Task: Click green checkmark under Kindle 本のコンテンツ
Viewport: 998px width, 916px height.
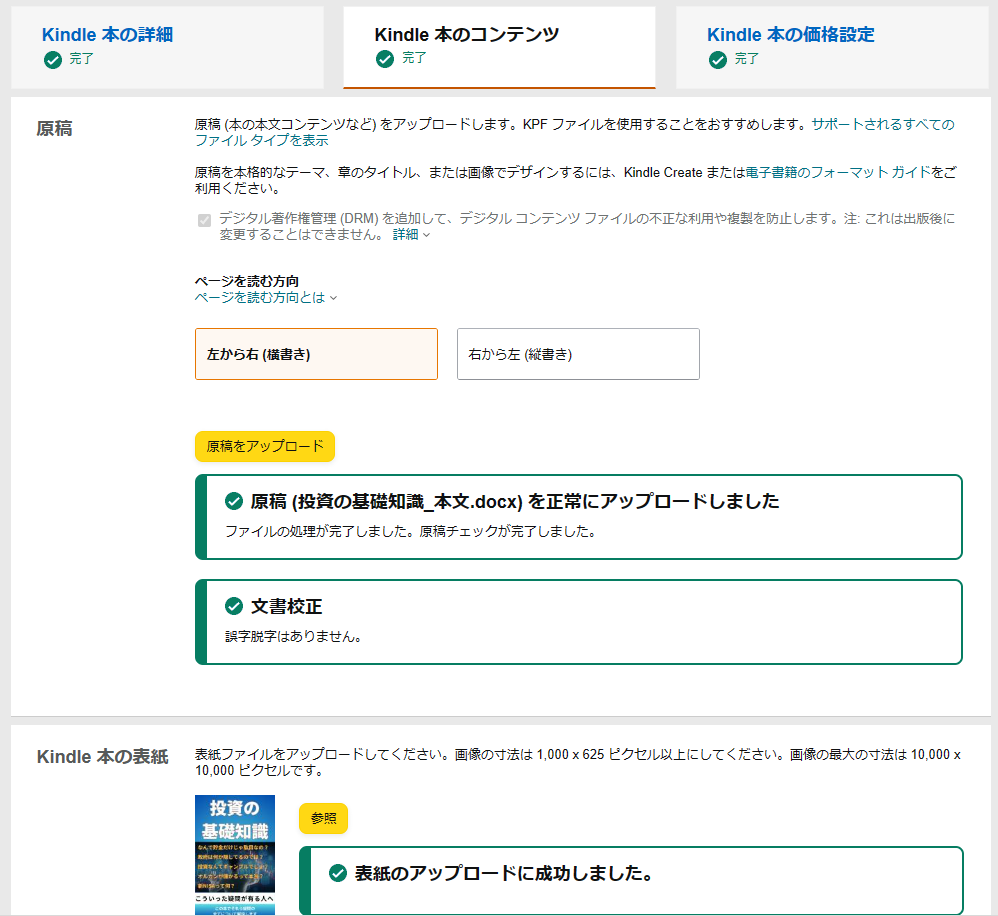Action: (x=385, y=59)
